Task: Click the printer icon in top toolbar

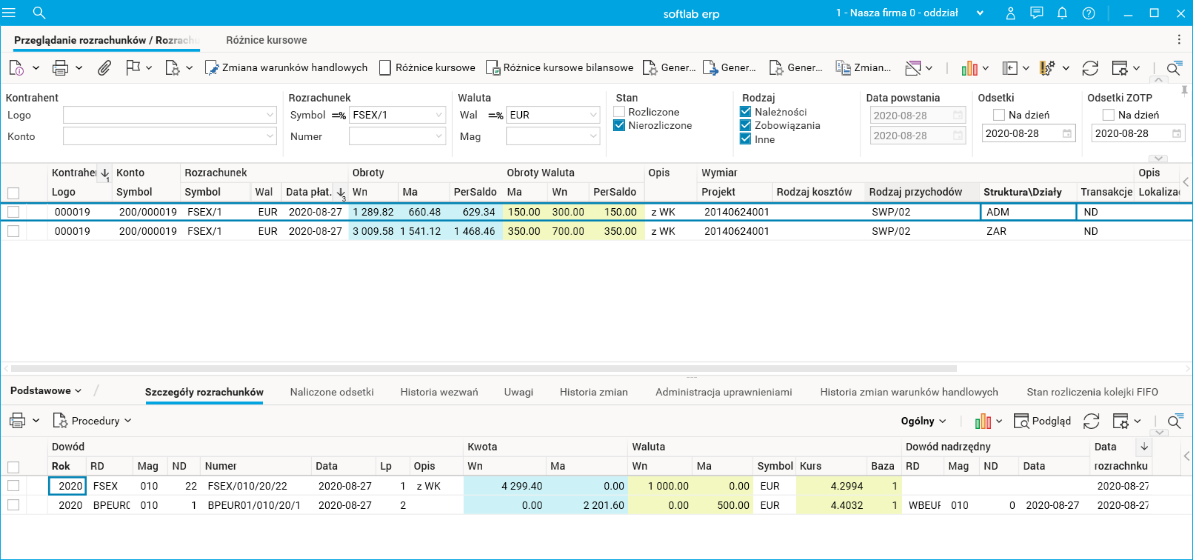Action: coord(60,68)
